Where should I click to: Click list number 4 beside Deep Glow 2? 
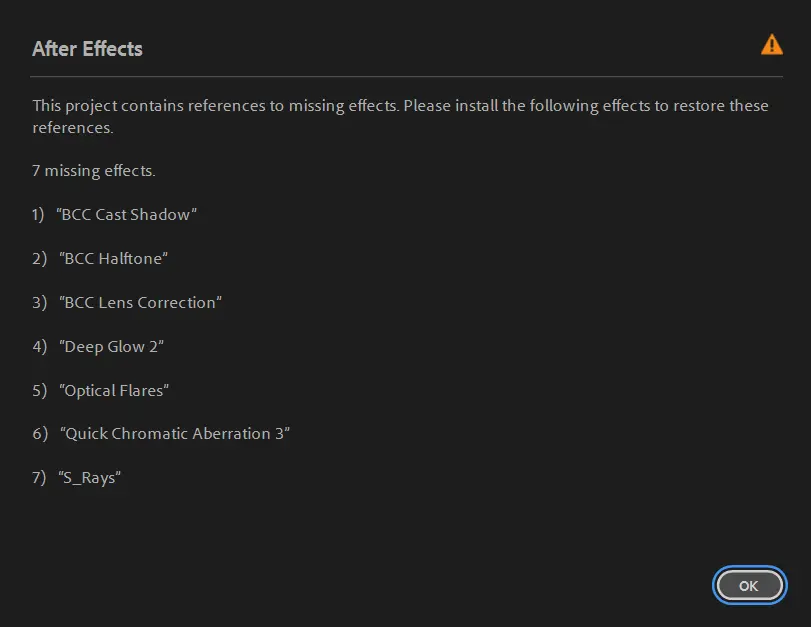pyautogui.click(x=39, y=347)
